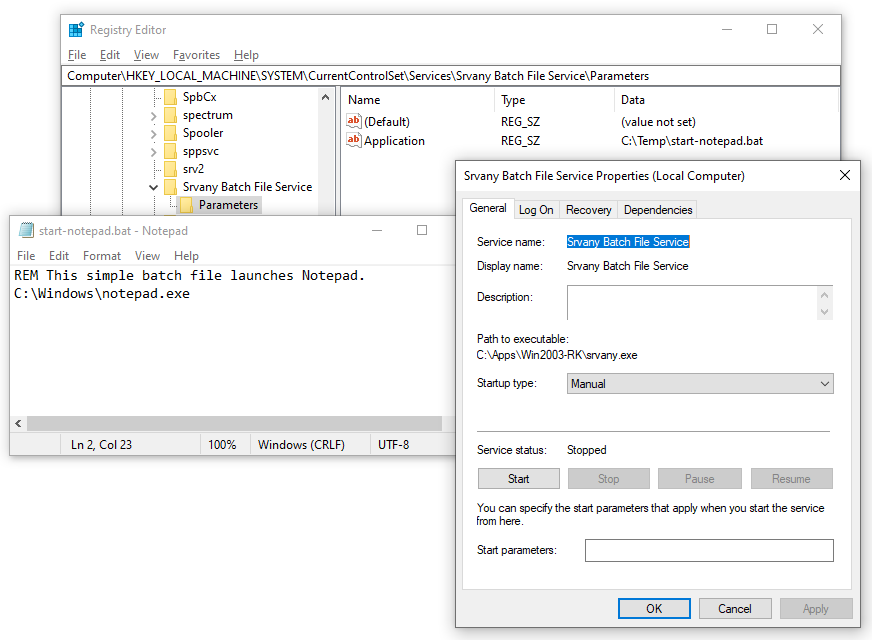Viewport: 872px width, 640px height.
Task: Select the Spooler folder icon
Action: click(x=171, y=133)
